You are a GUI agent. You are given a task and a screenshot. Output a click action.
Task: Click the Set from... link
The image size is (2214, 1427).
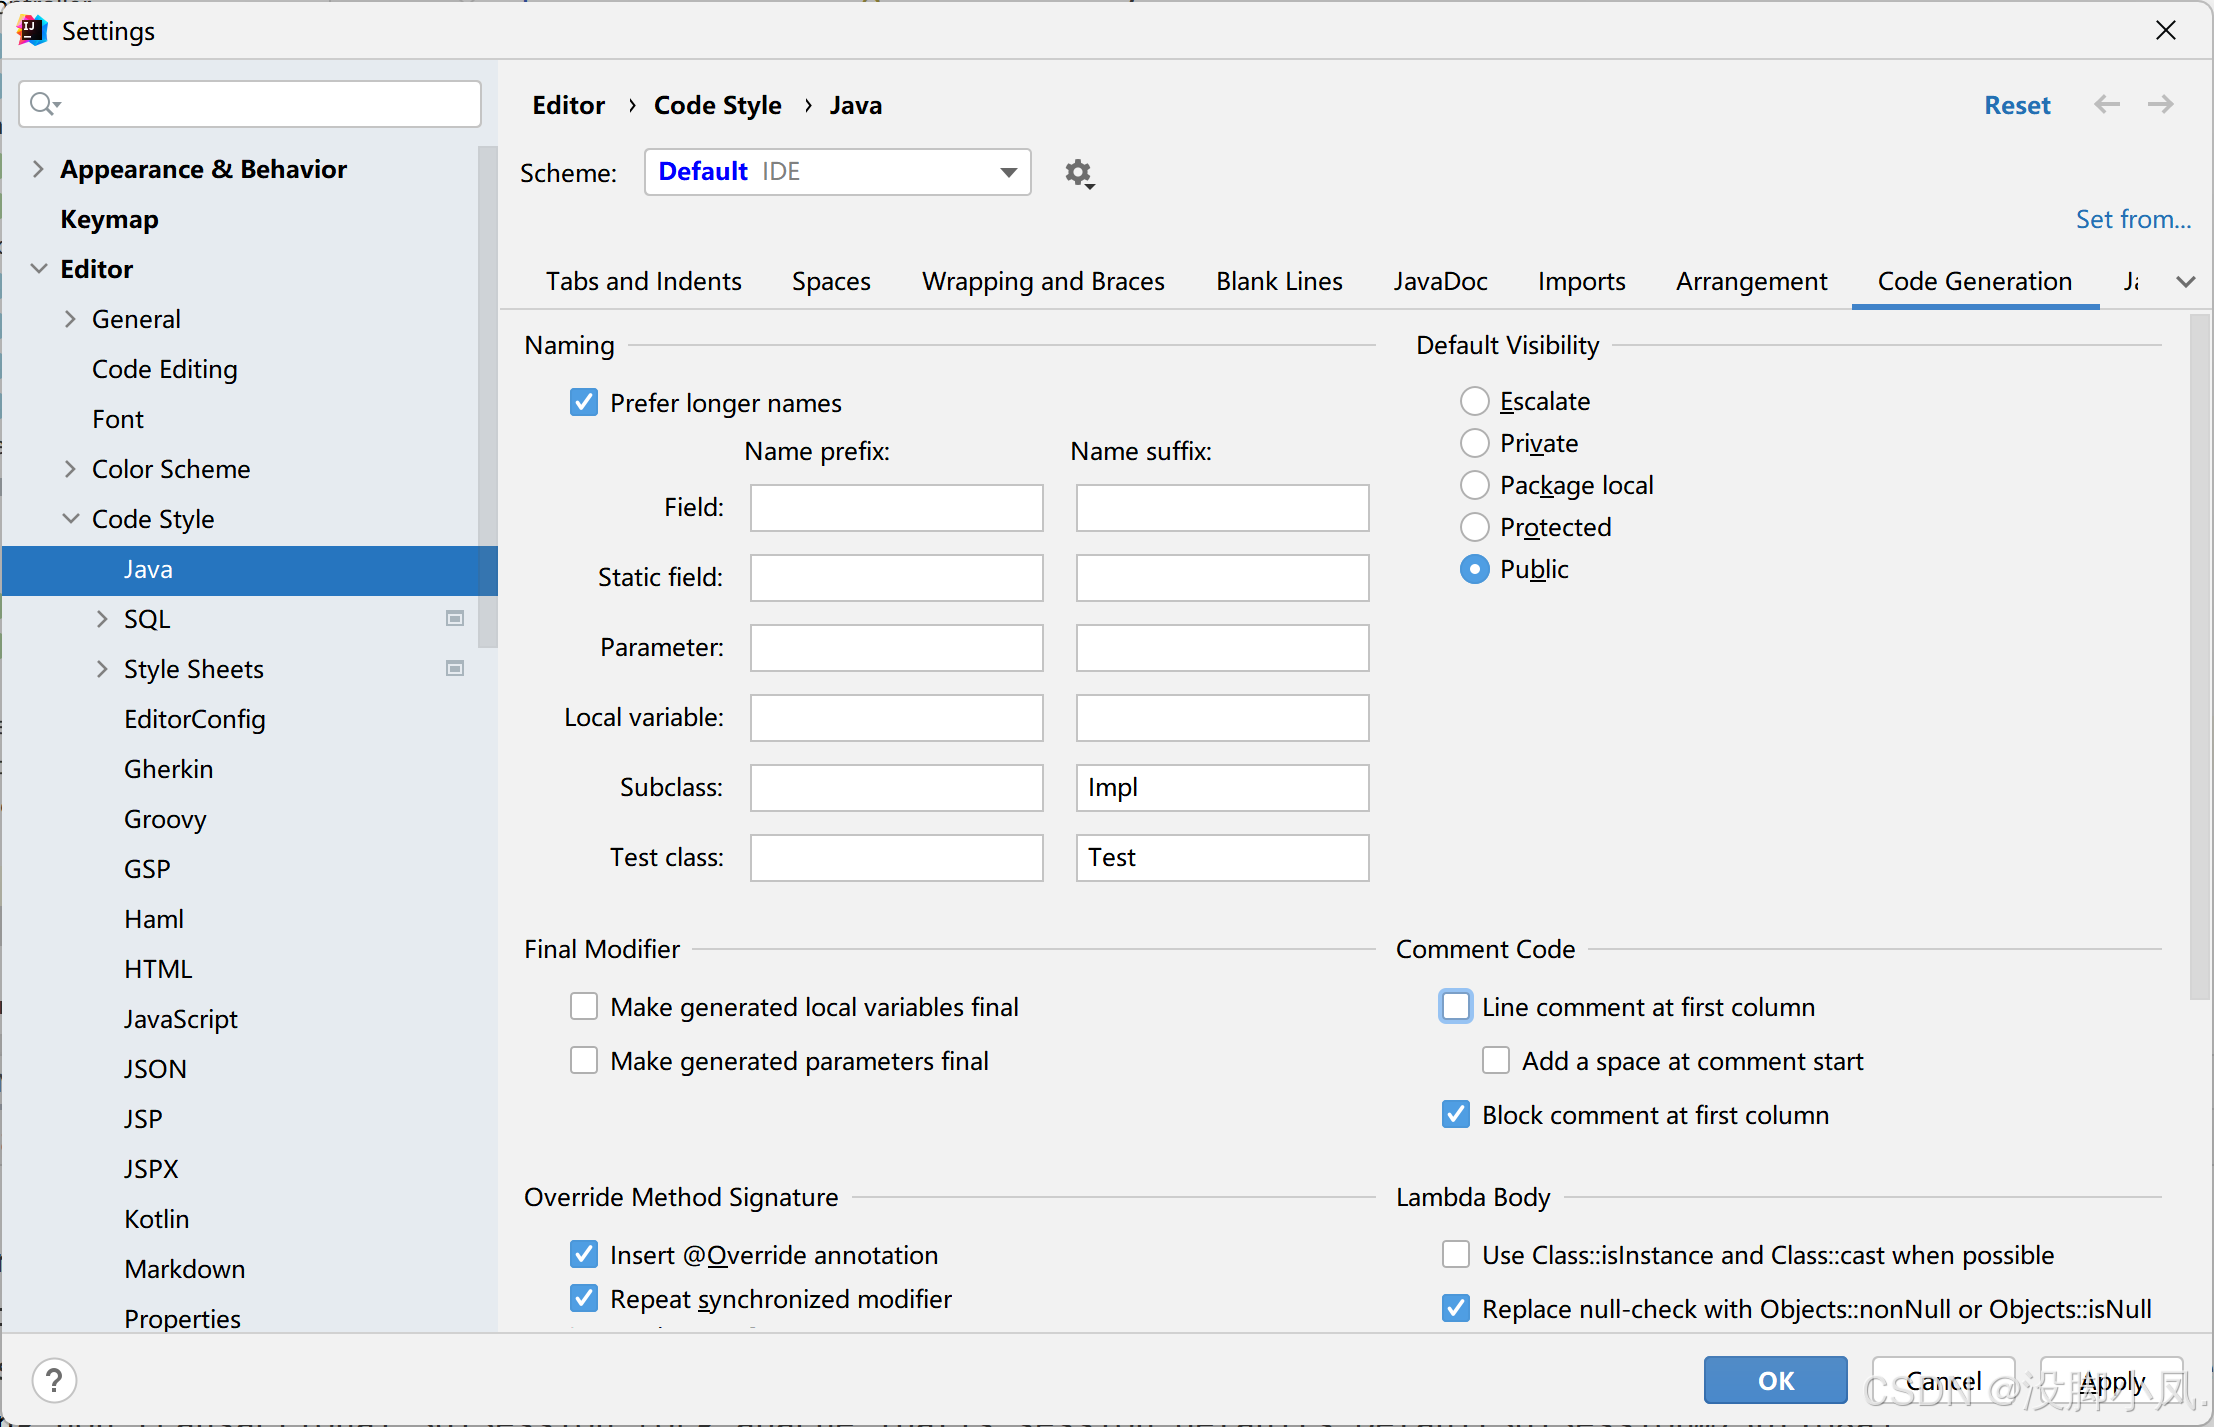(2132, 219)
